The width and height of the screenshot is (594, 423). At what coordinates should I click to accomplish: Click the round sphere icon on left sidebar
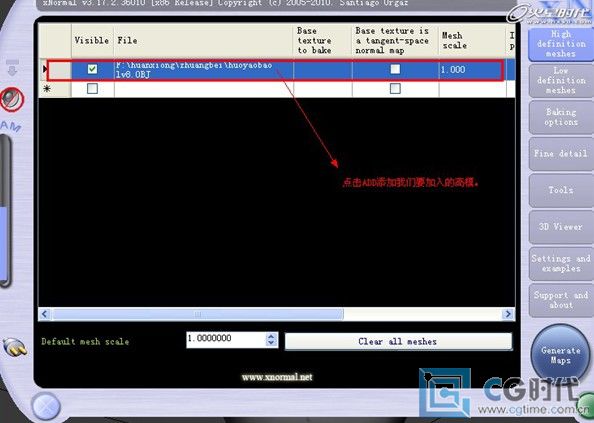click(x=11, y=99)
